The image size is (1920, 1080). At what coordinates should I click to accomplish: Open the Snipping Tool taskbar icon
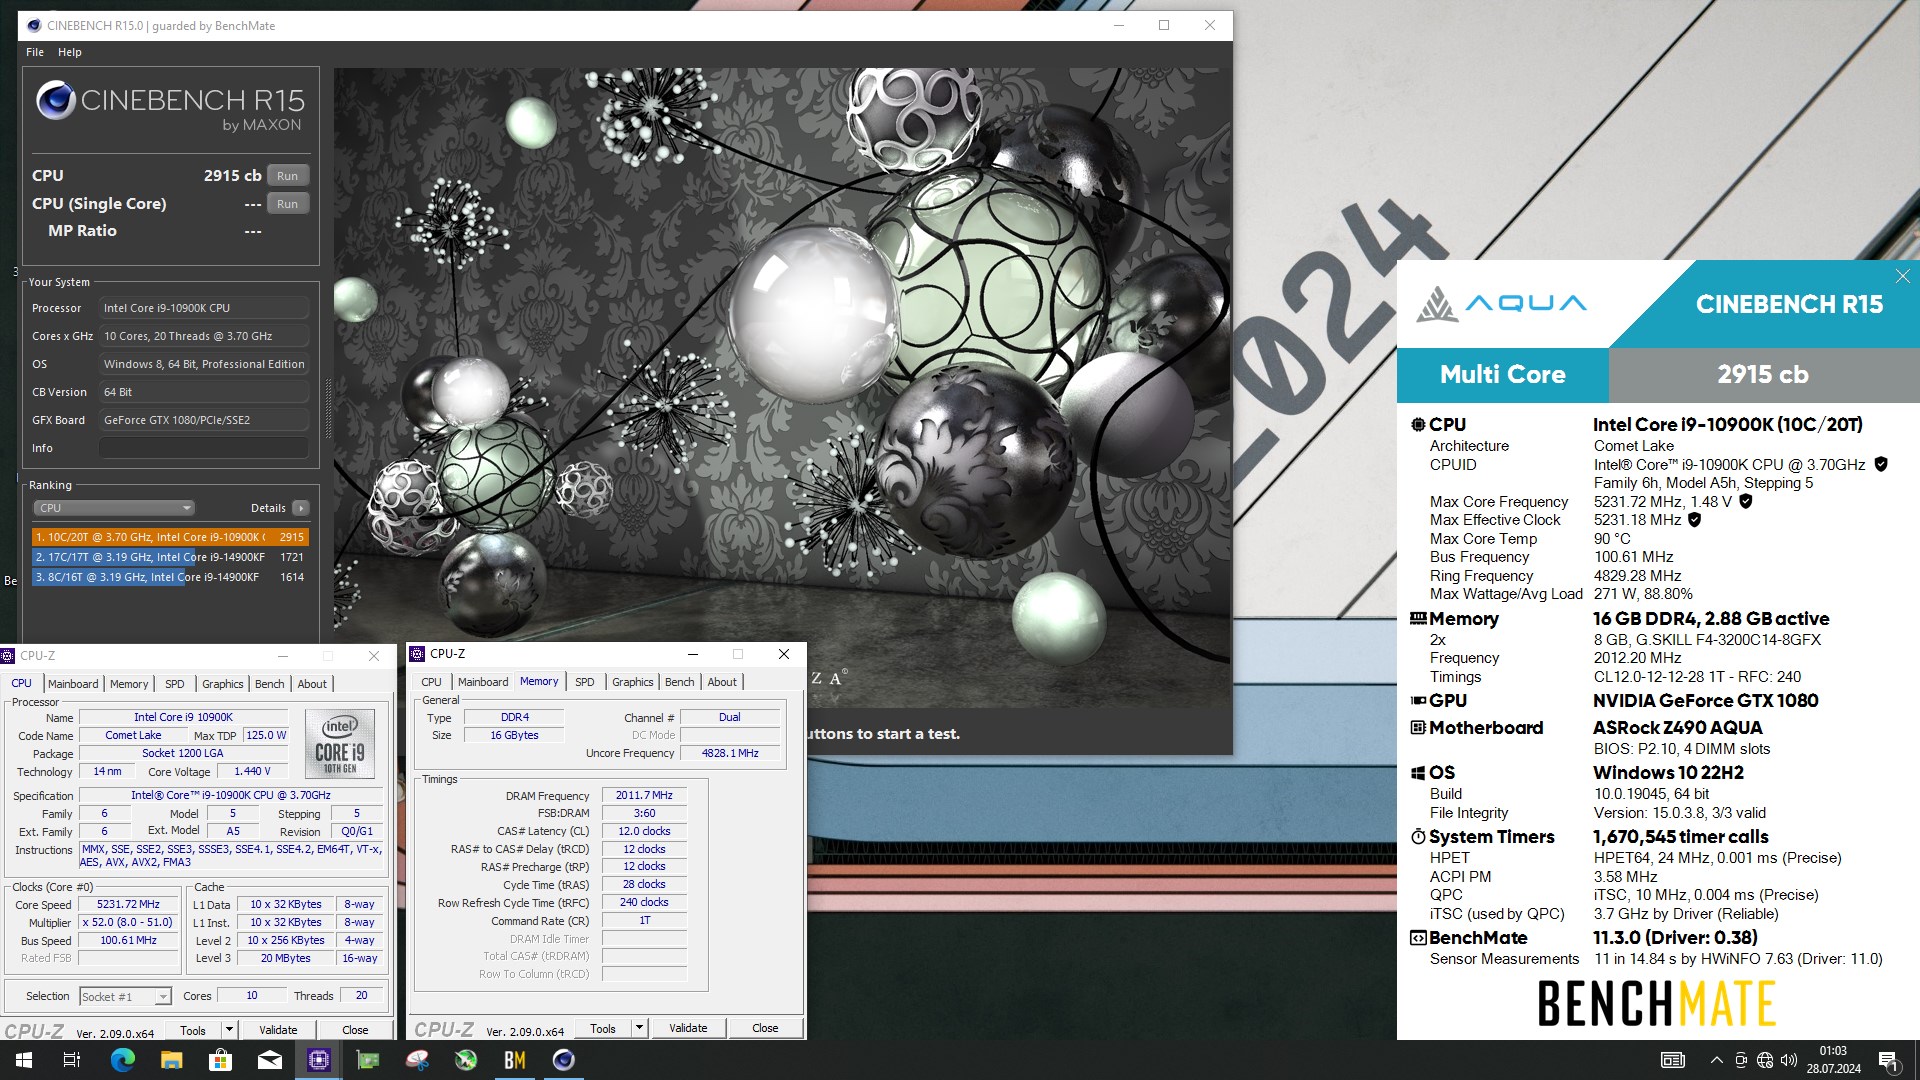(417, 1060)
